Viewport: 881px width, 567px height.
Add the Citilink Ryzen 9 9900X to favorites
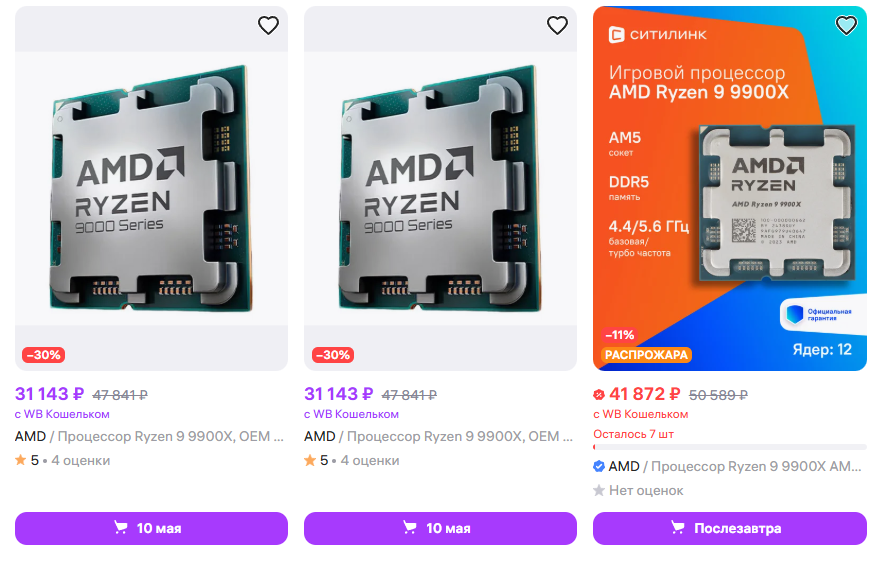[846, 26]
